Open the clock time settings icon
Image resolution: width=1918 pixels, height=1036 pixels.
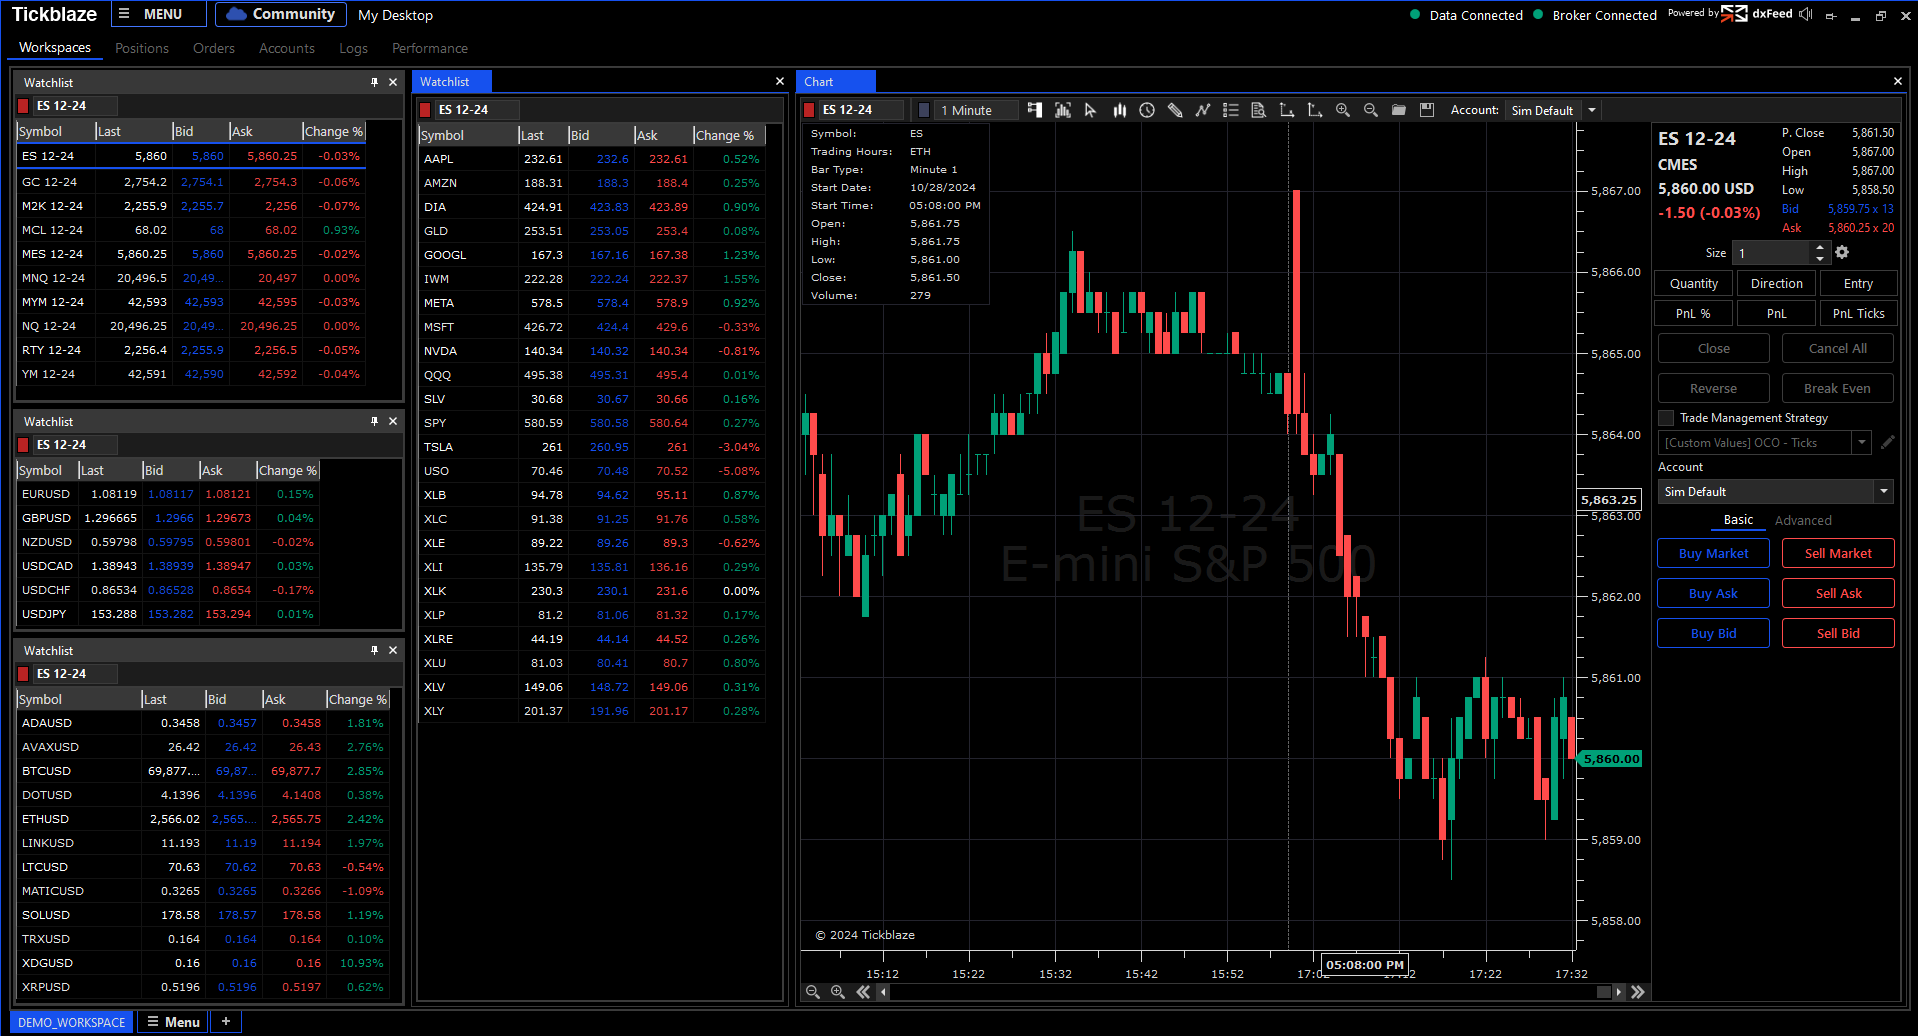tap(1147, 110)
